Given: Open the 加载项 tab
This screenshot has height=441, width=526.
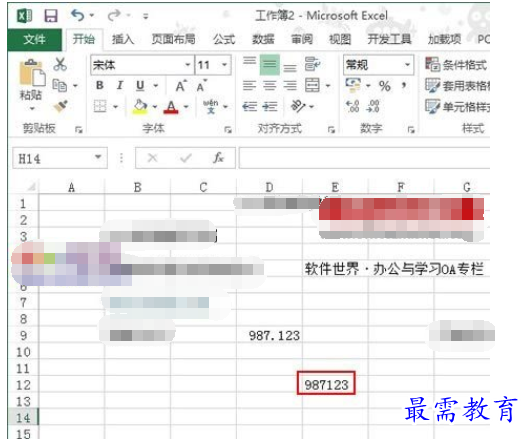Looking at the screenshot, I should point(444,39).
